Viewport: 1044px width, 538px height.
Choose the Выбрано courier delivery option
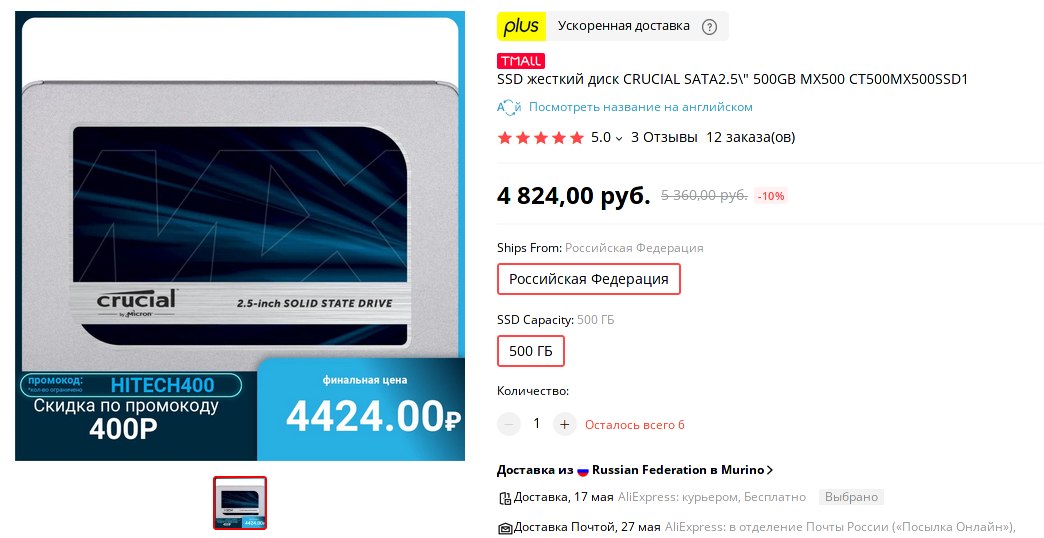pos(851,497)
